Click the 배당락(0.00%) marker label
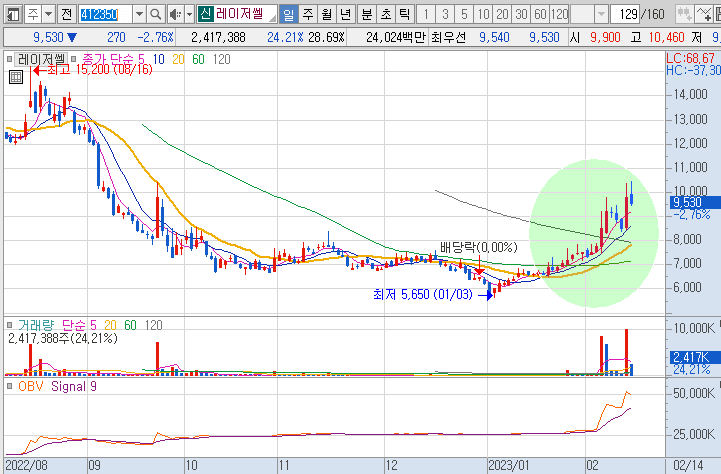 [x=479, y=247]
